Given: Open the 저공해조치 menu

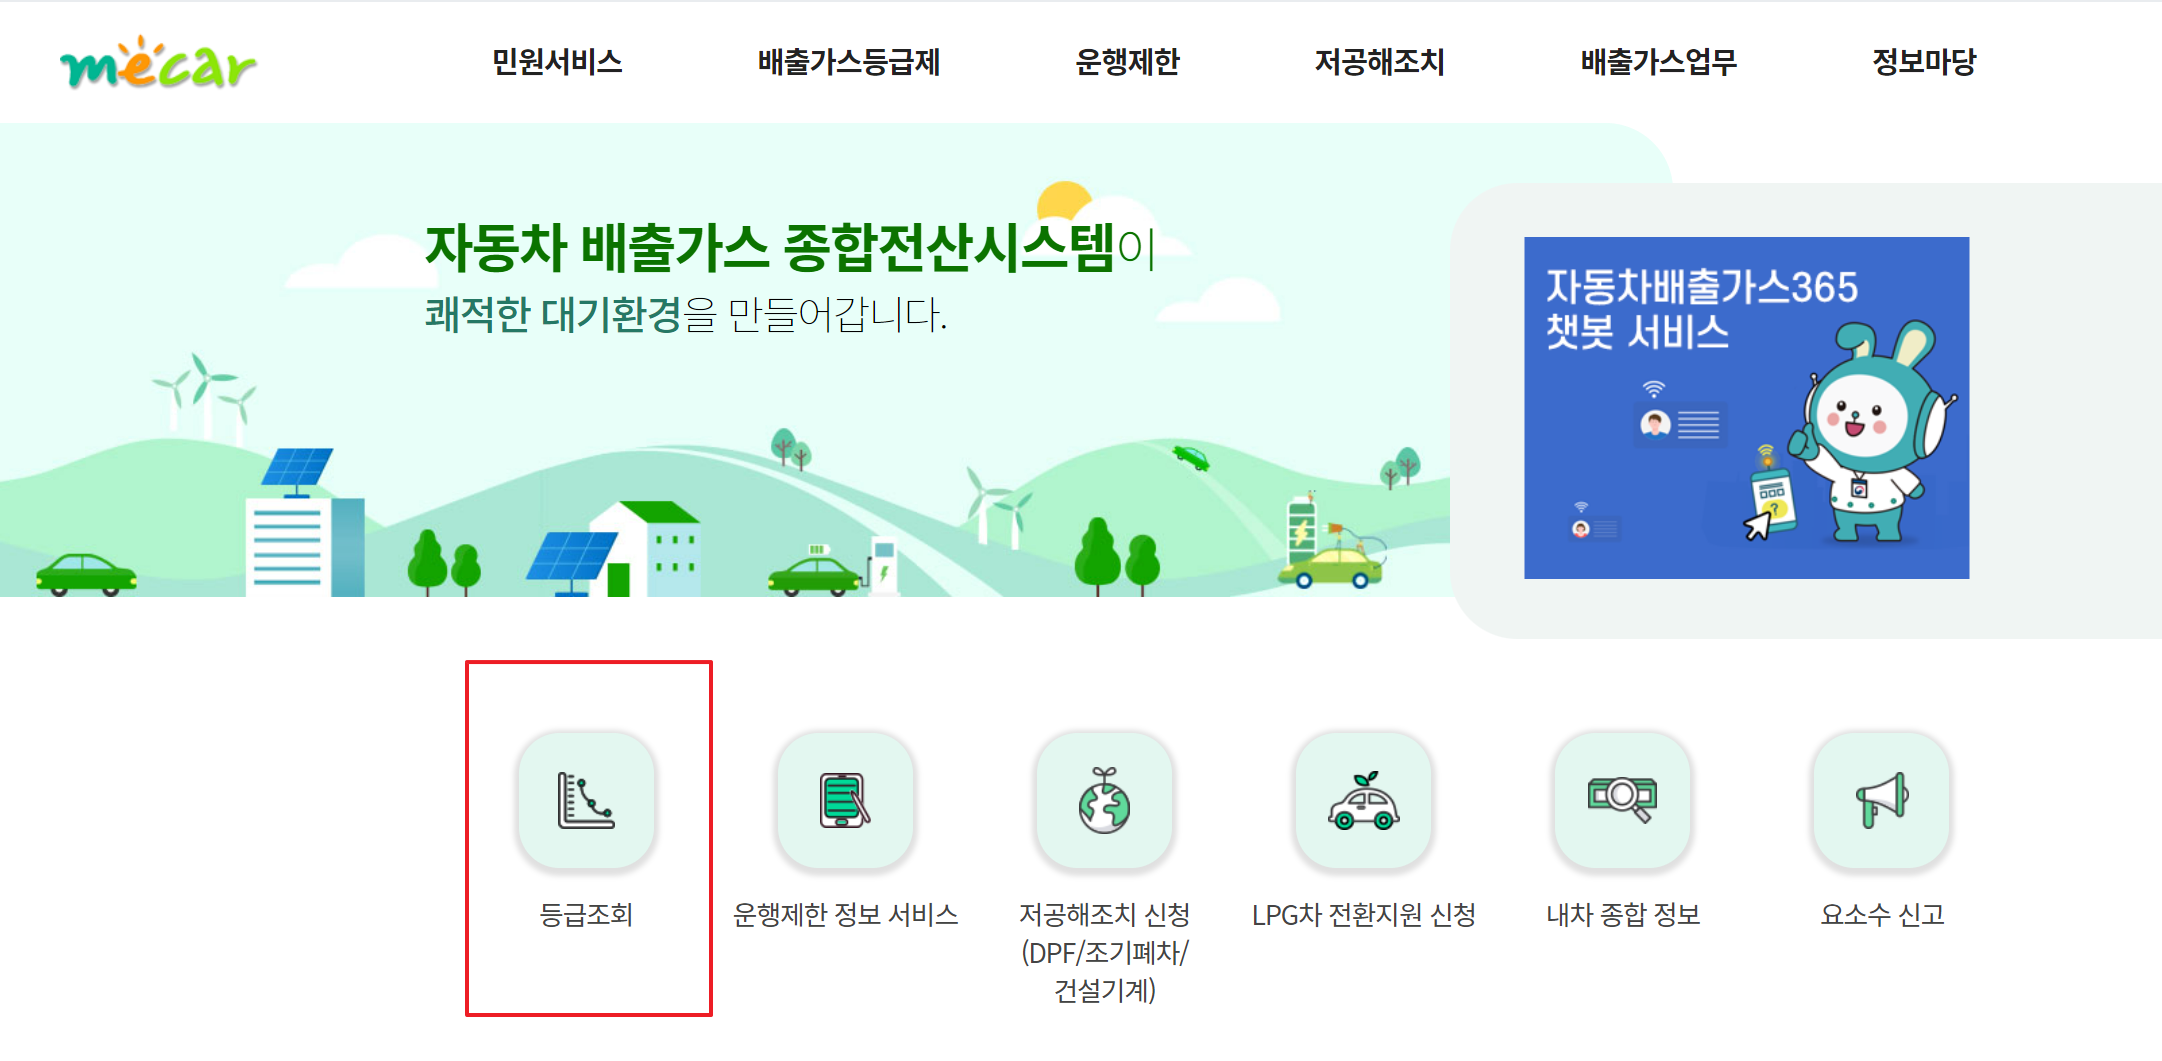Looking at the screenshot, I should click(x=1379, y=62).
